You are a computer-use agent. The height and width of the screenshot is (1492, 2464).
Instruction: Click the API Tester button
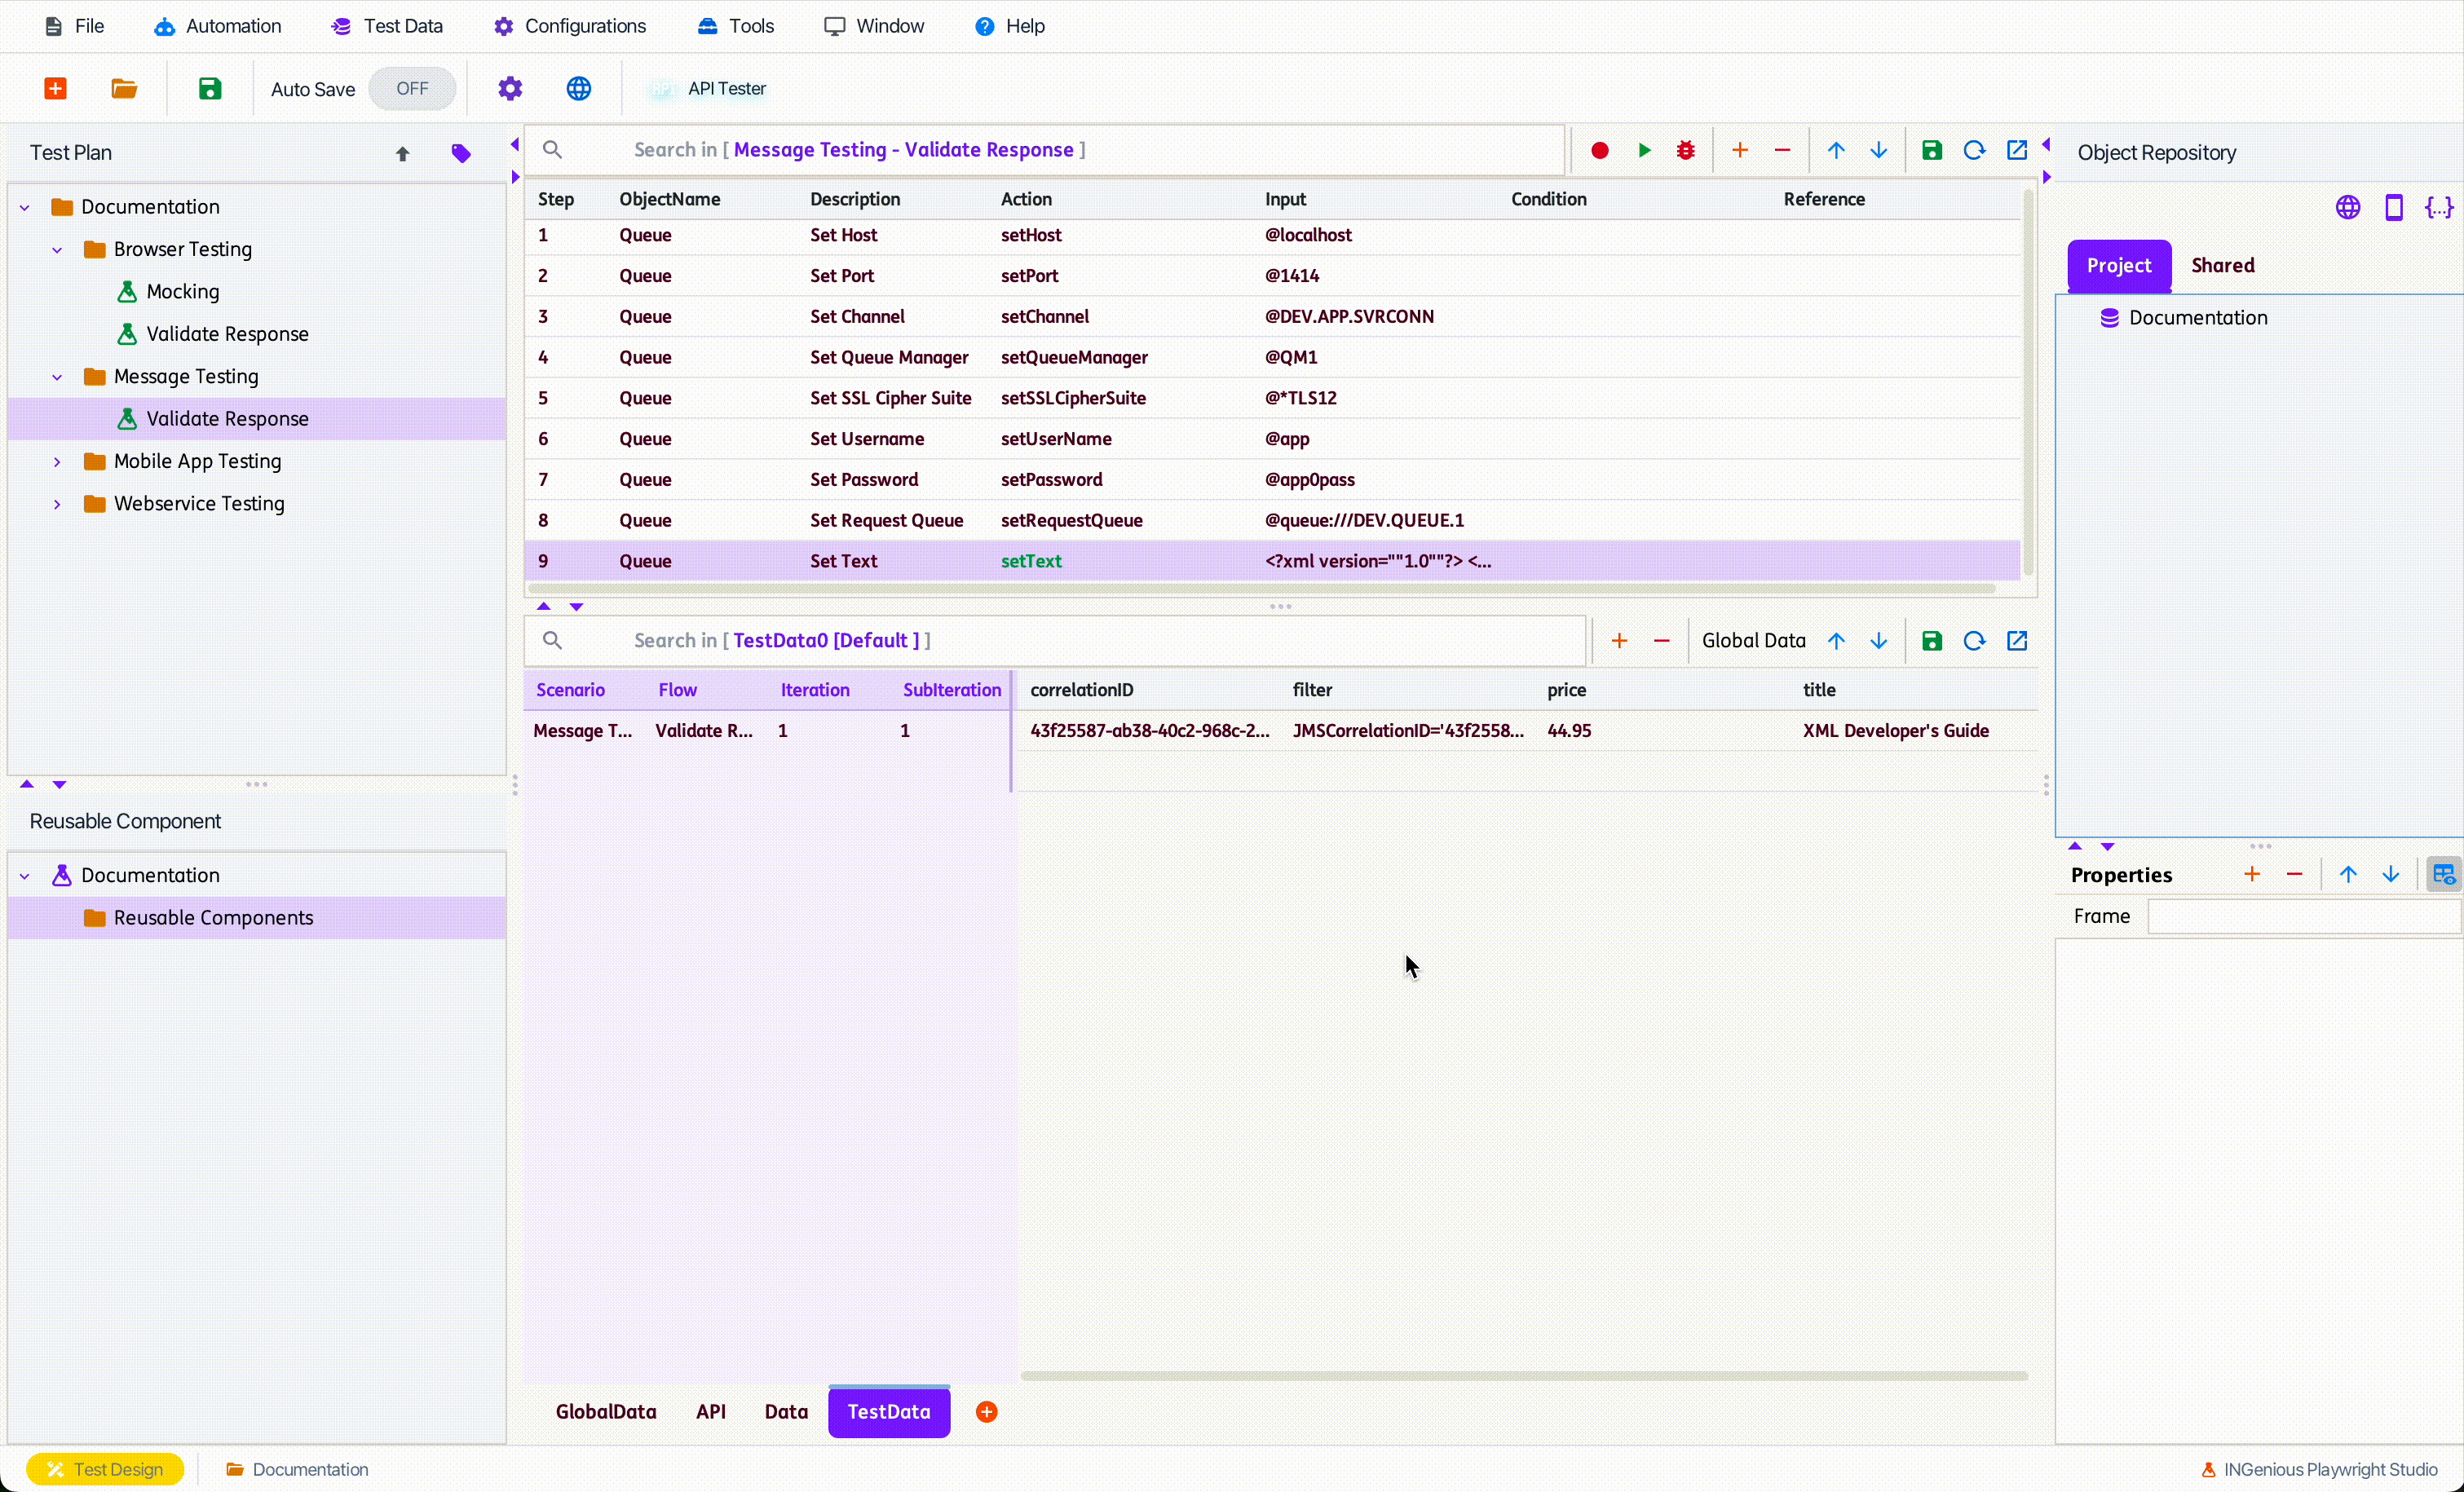[x=708, y=88]
